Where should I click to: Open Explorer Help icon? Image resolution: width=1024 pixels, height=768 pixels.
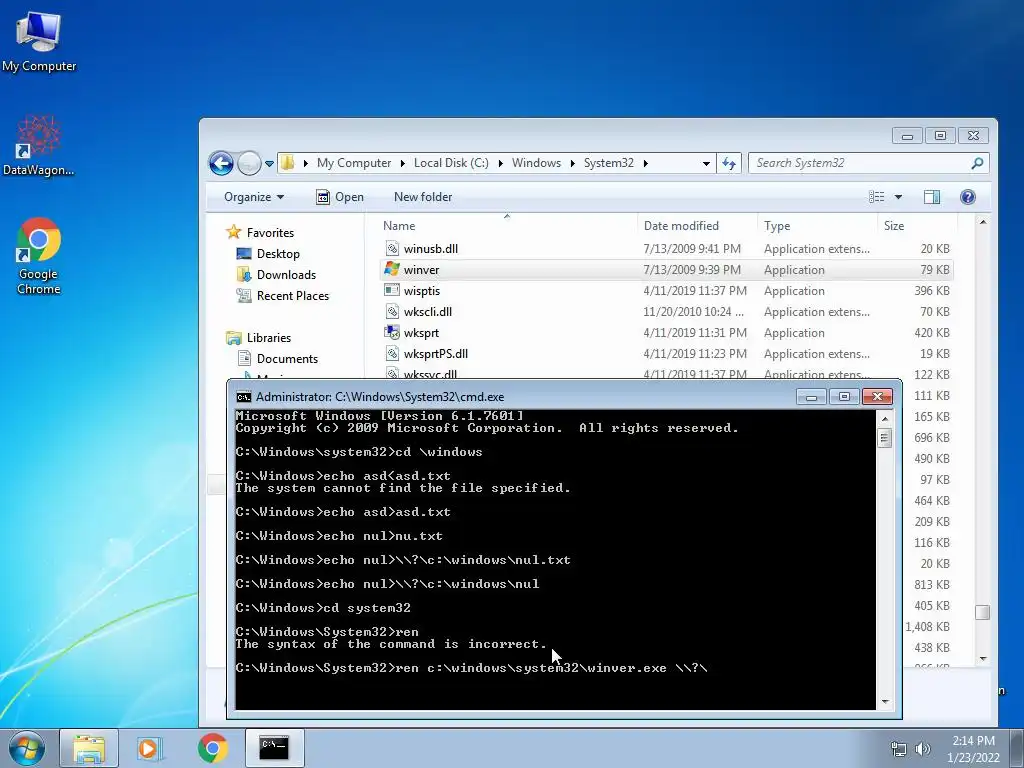pyautogui.click(x=968, y=197)
